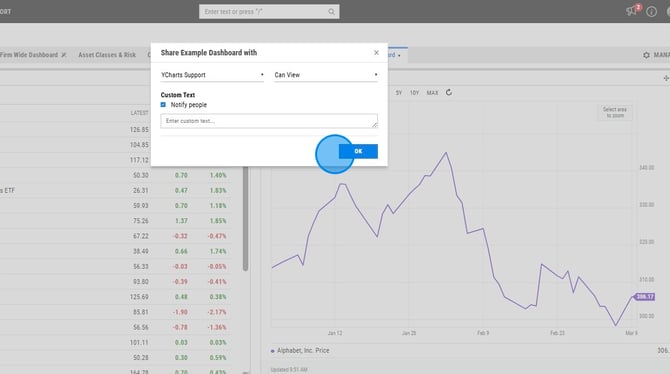The height and width of the screenshot is (374, 670).
Task: Select the 10Y chart range
Action: [414, 93]
